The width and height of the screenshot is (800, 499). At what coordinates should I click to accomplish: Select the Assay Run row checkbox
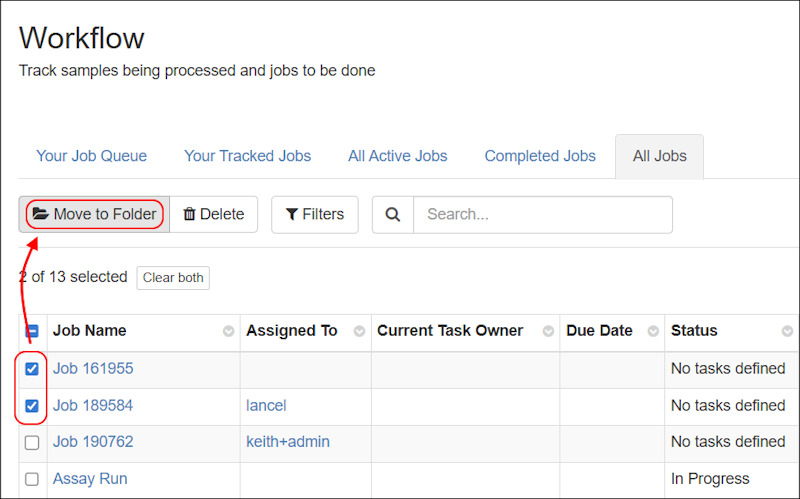click(x=32, y=479)
